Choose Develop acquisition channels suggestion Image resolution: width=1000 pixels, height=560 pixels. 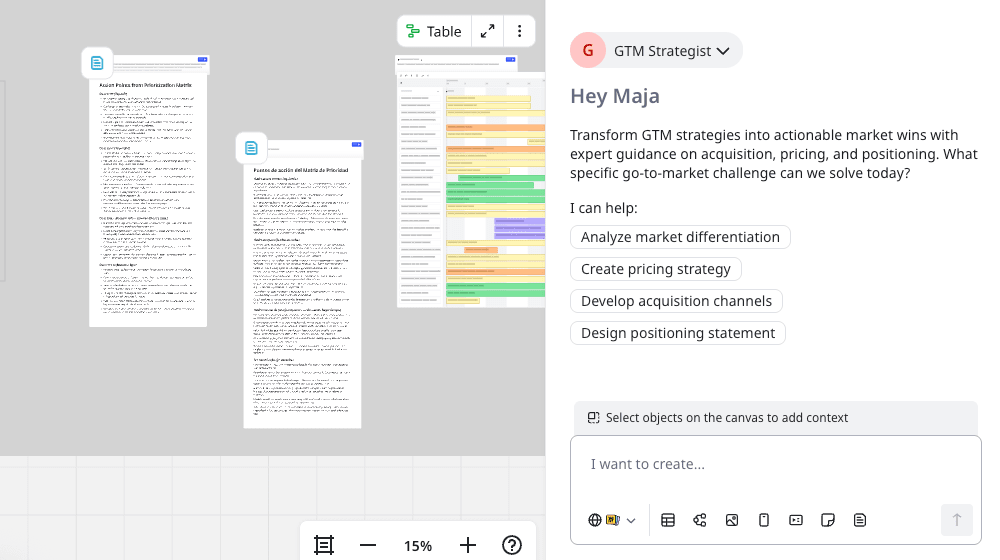[x=676, y=301]
